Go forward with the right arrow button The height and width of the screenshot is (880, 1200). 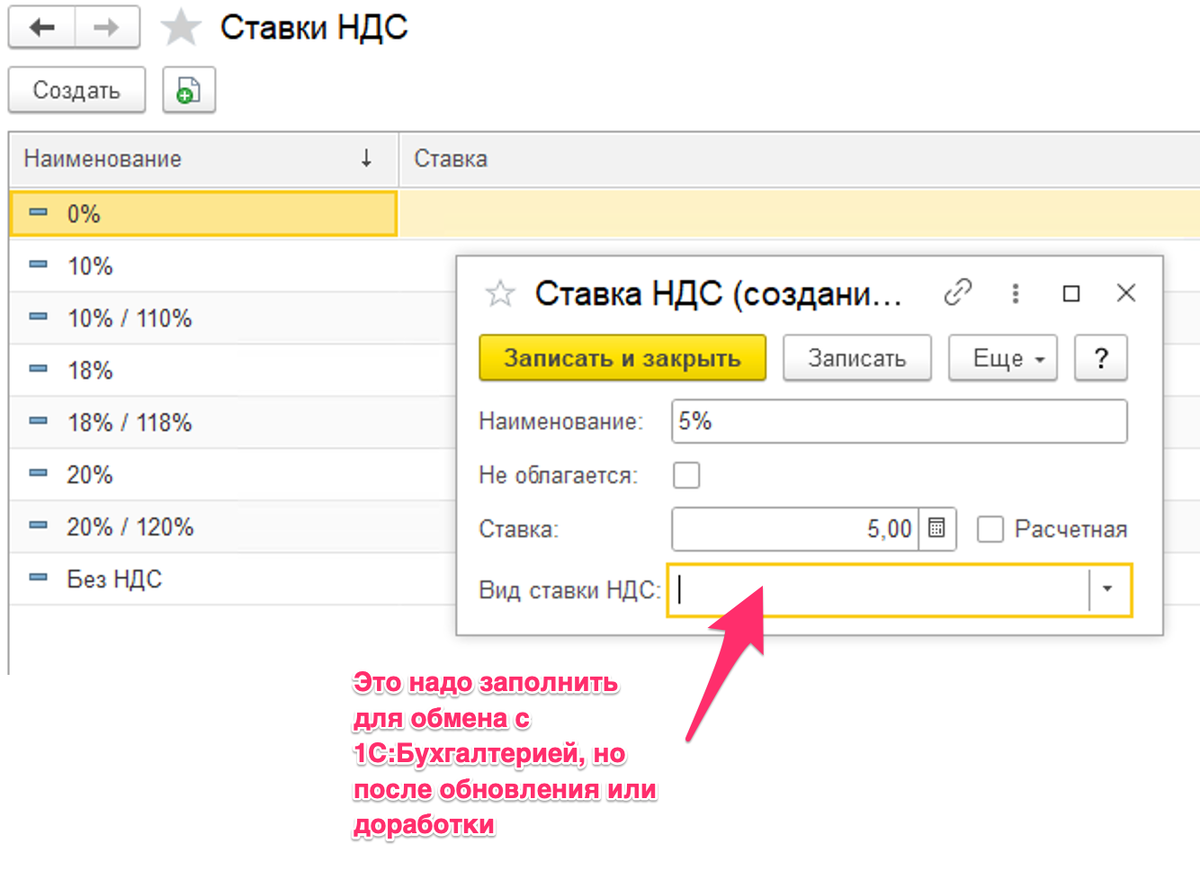point(107,28)
